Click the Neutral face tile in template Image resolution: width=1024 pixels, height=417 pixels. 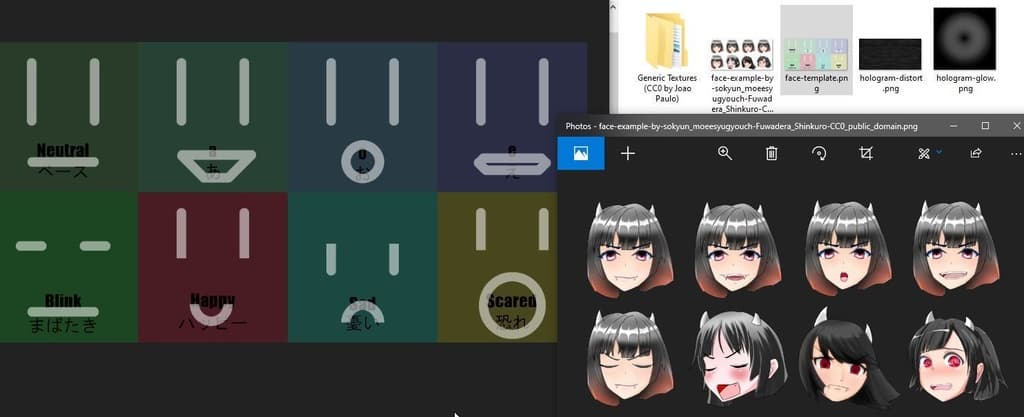point(69,117)
